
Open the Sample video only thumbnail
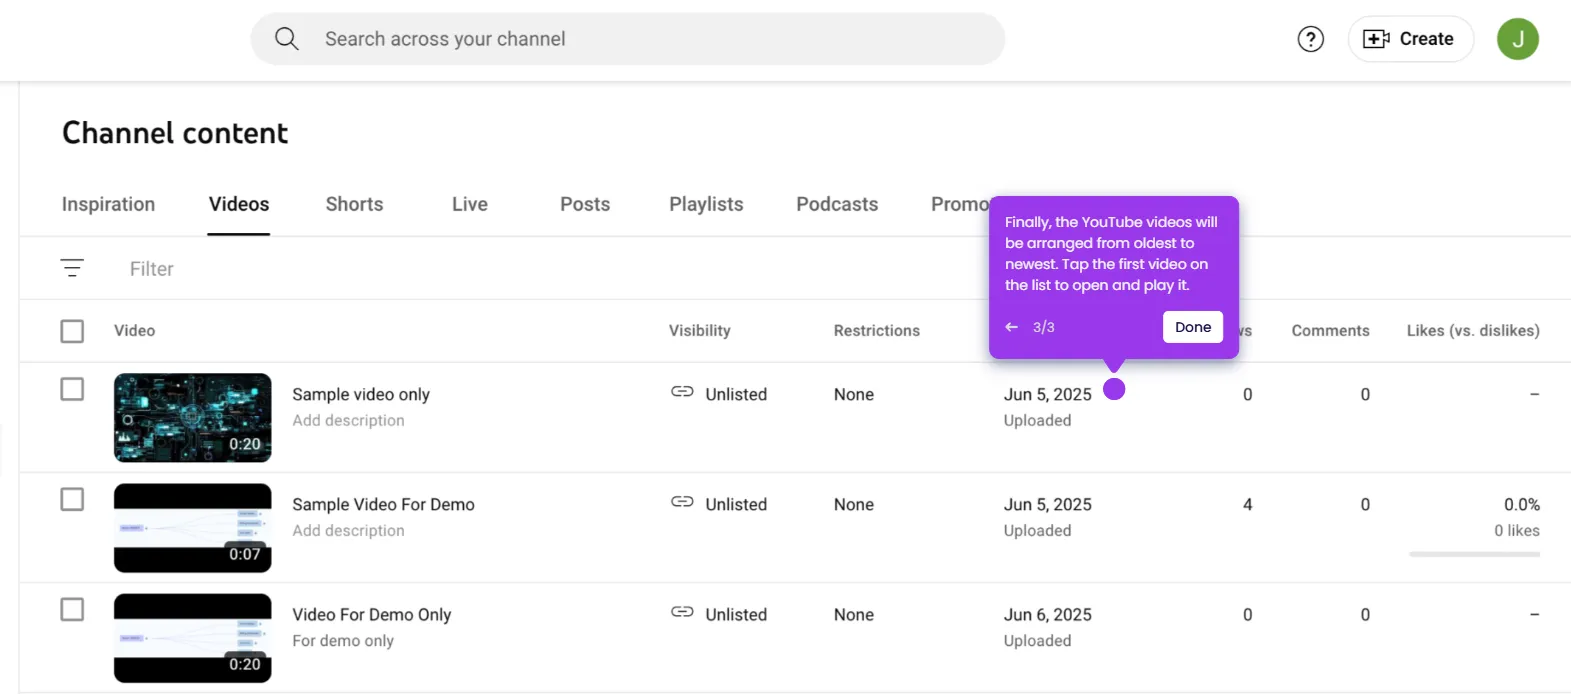[x=192, y=418]
